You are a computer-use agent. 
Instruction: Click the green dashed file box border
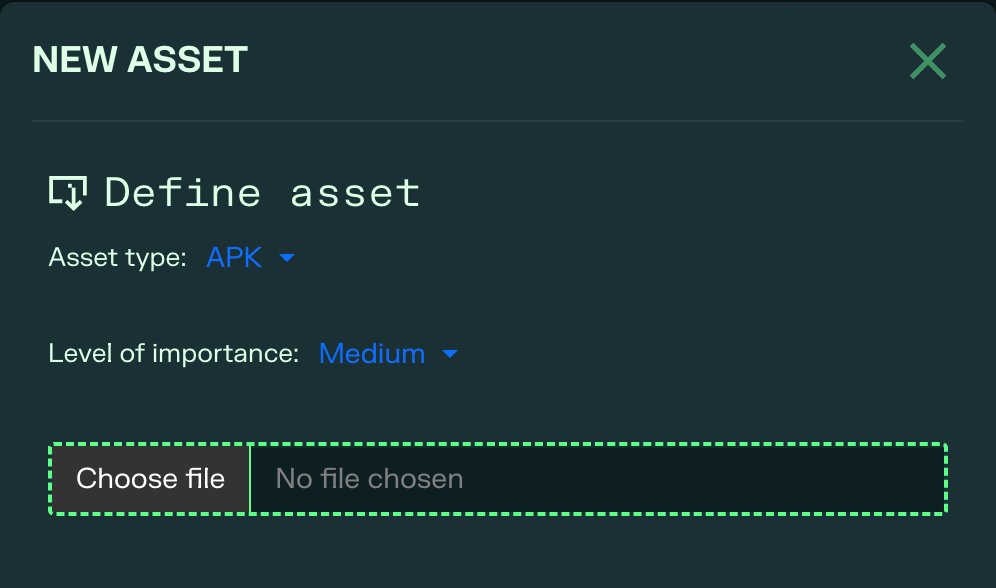tap(600, 444)
